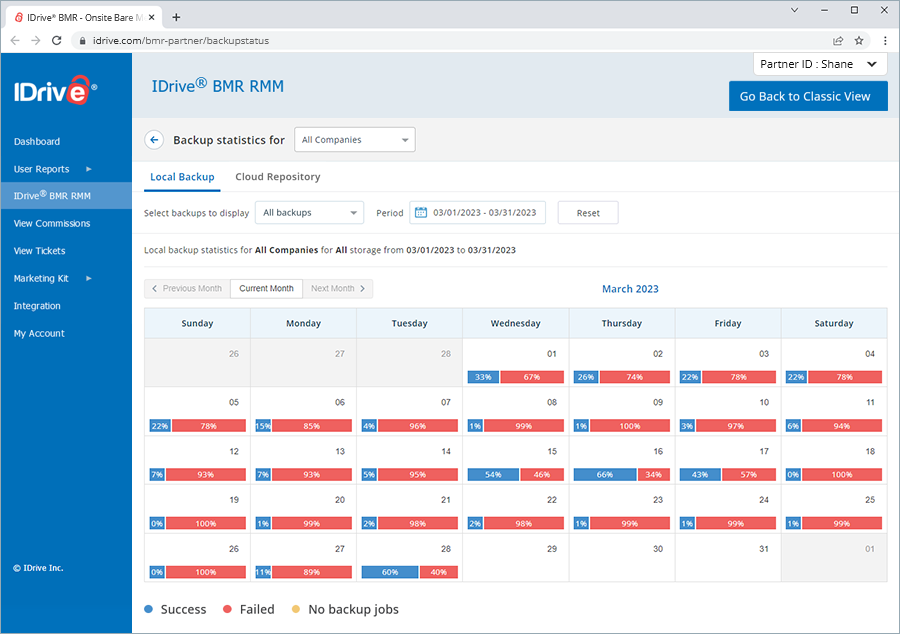Open View Tickets in the sidebar
Viewport: 900px width, 634px height.
pyautogui.click(x=40, y=251)
